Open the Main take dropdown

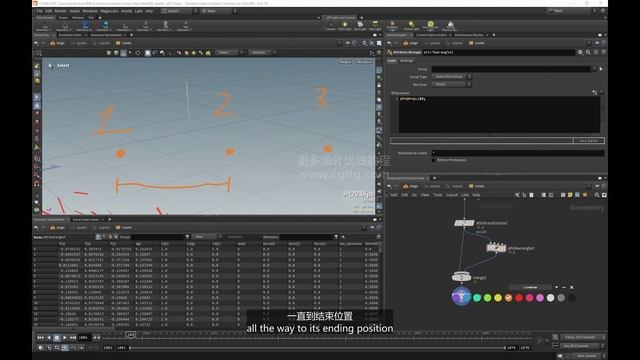point(573,11)
